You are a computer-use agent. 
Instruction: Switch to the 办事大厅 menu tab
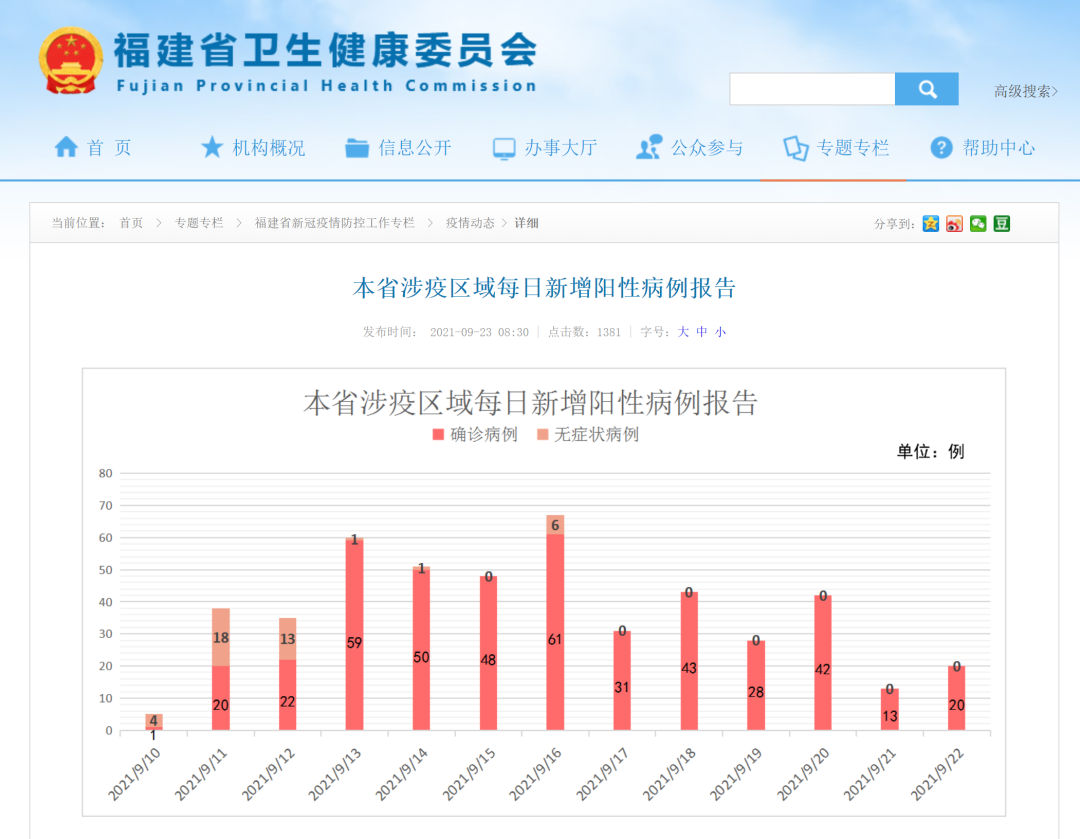(560, 146)
